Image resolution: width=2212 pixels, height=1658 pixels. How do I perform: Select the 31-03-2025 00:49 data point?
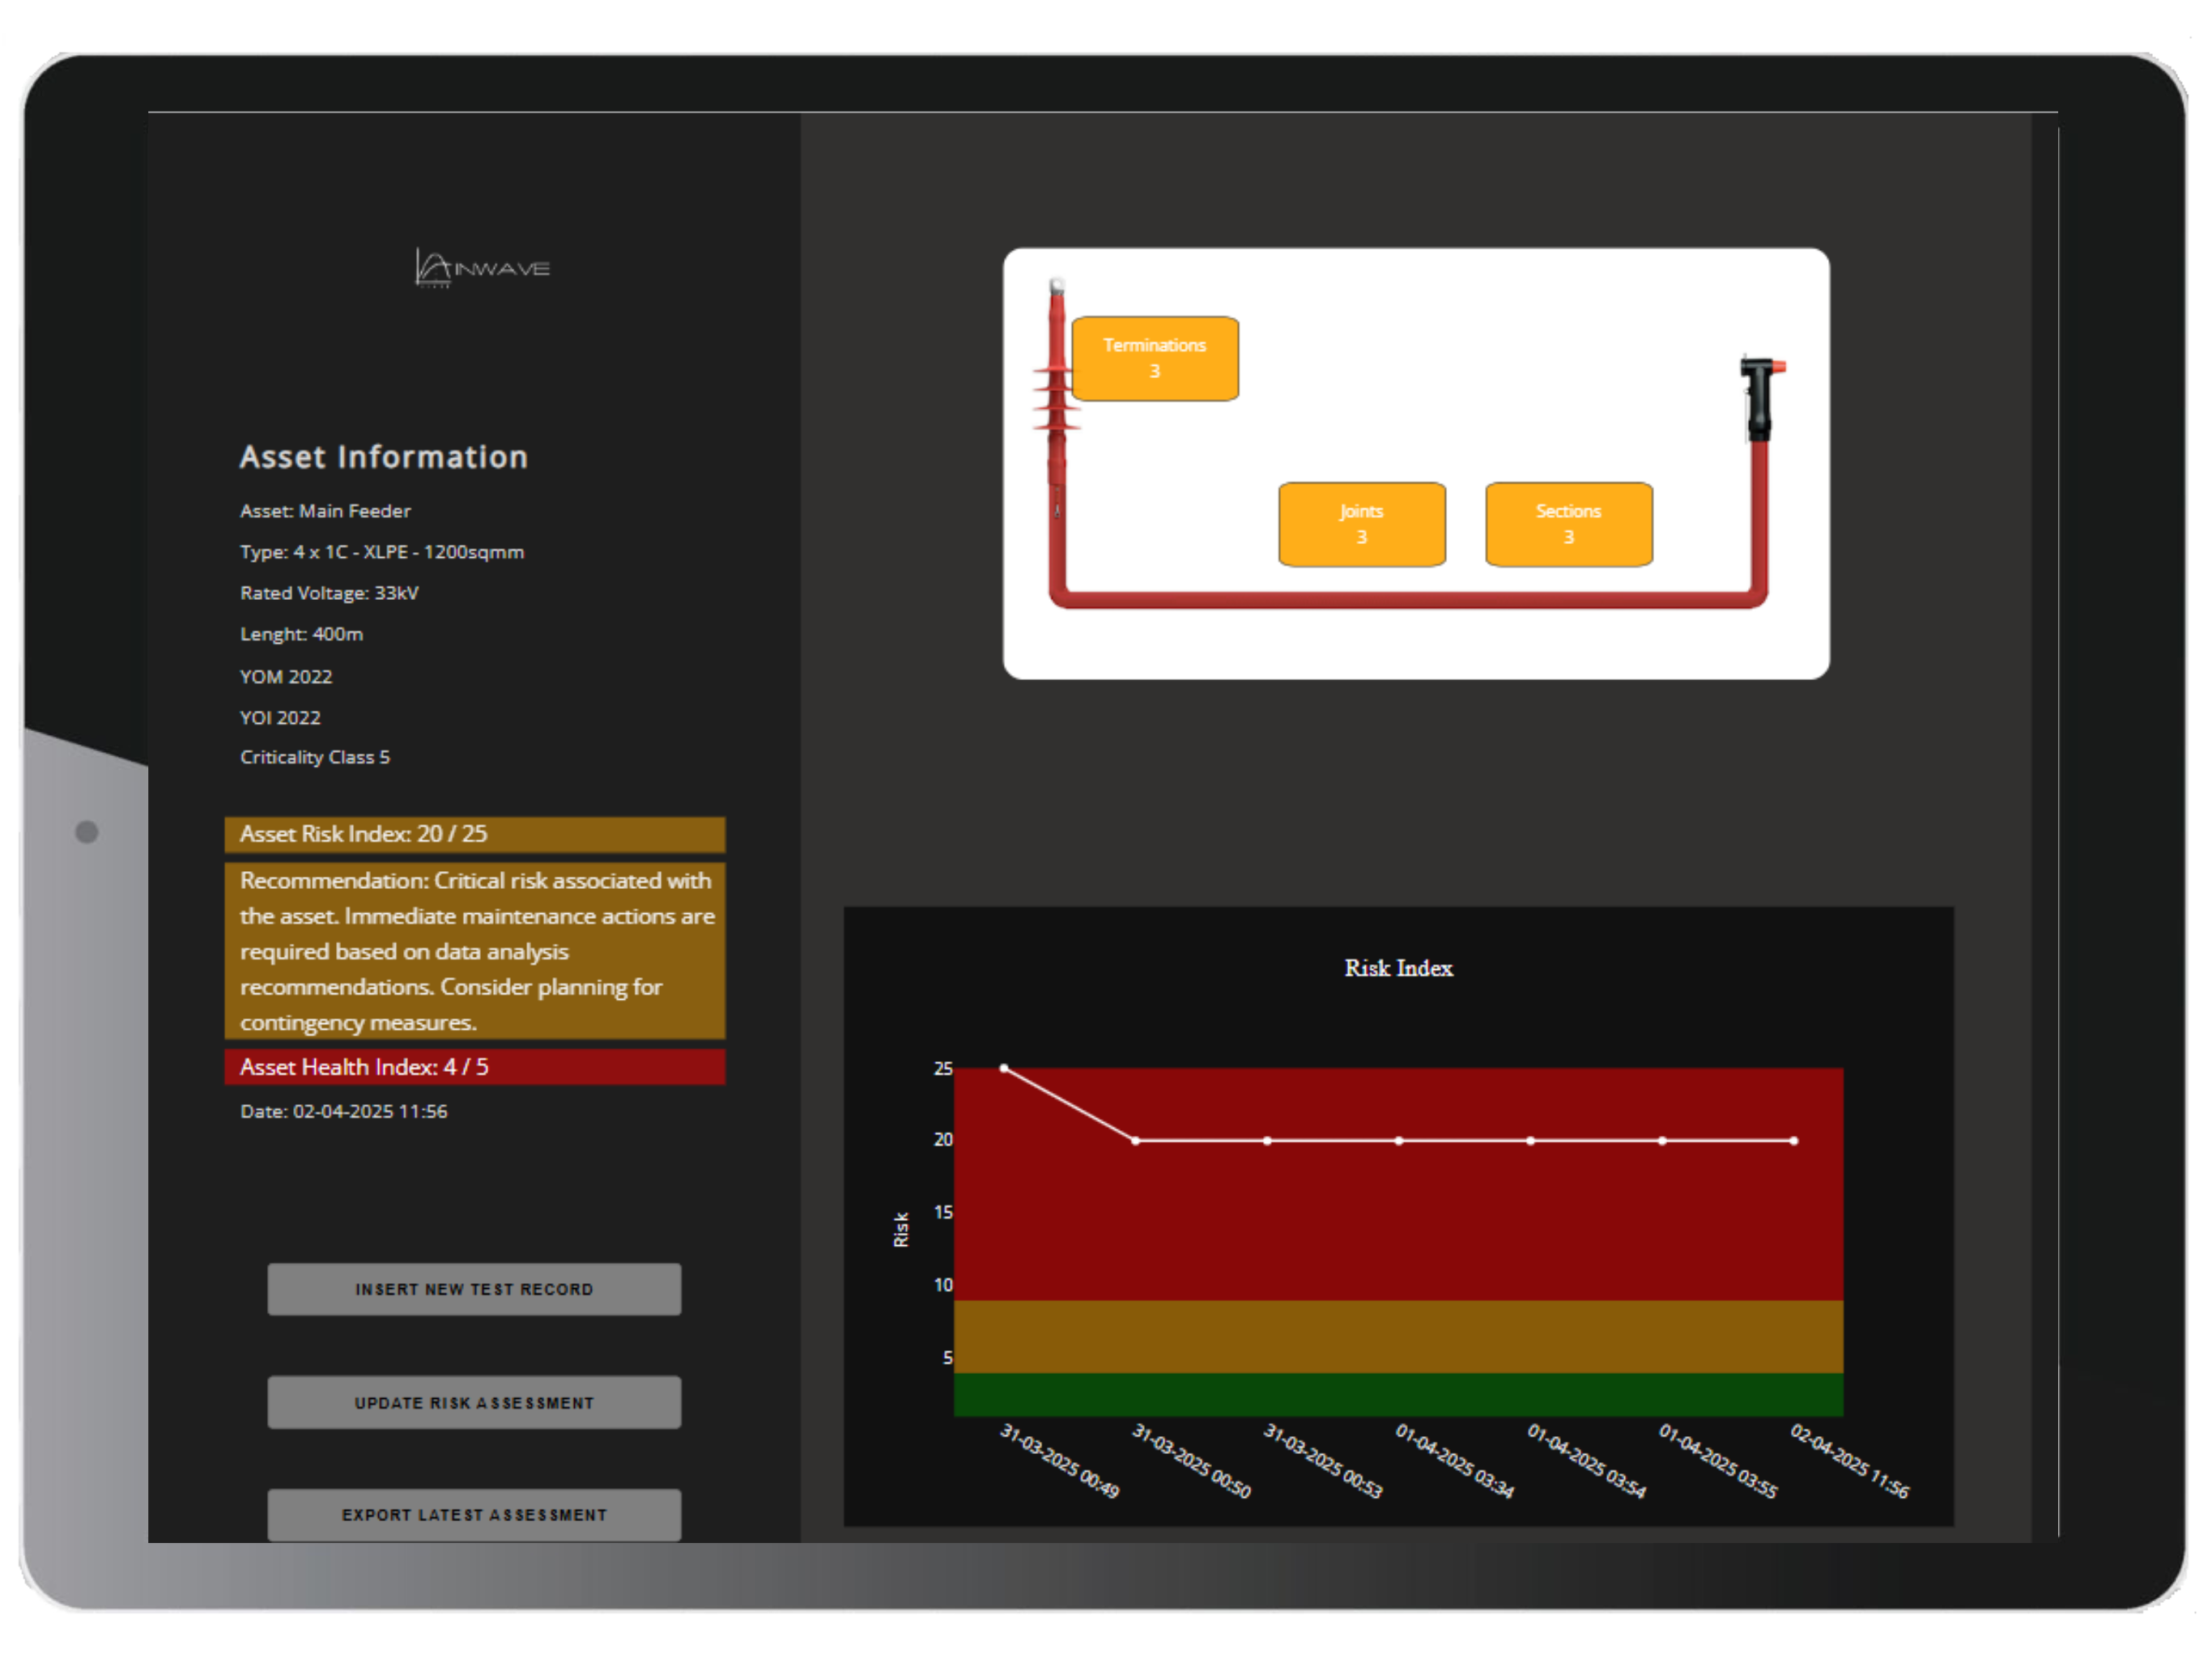[1004, 1068]
